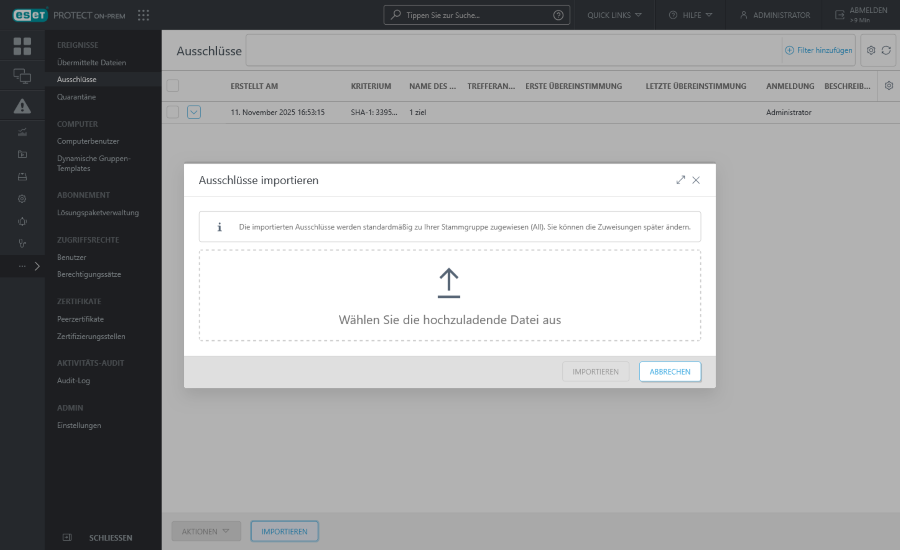Open the column settings gear in table header

point(888,86)
